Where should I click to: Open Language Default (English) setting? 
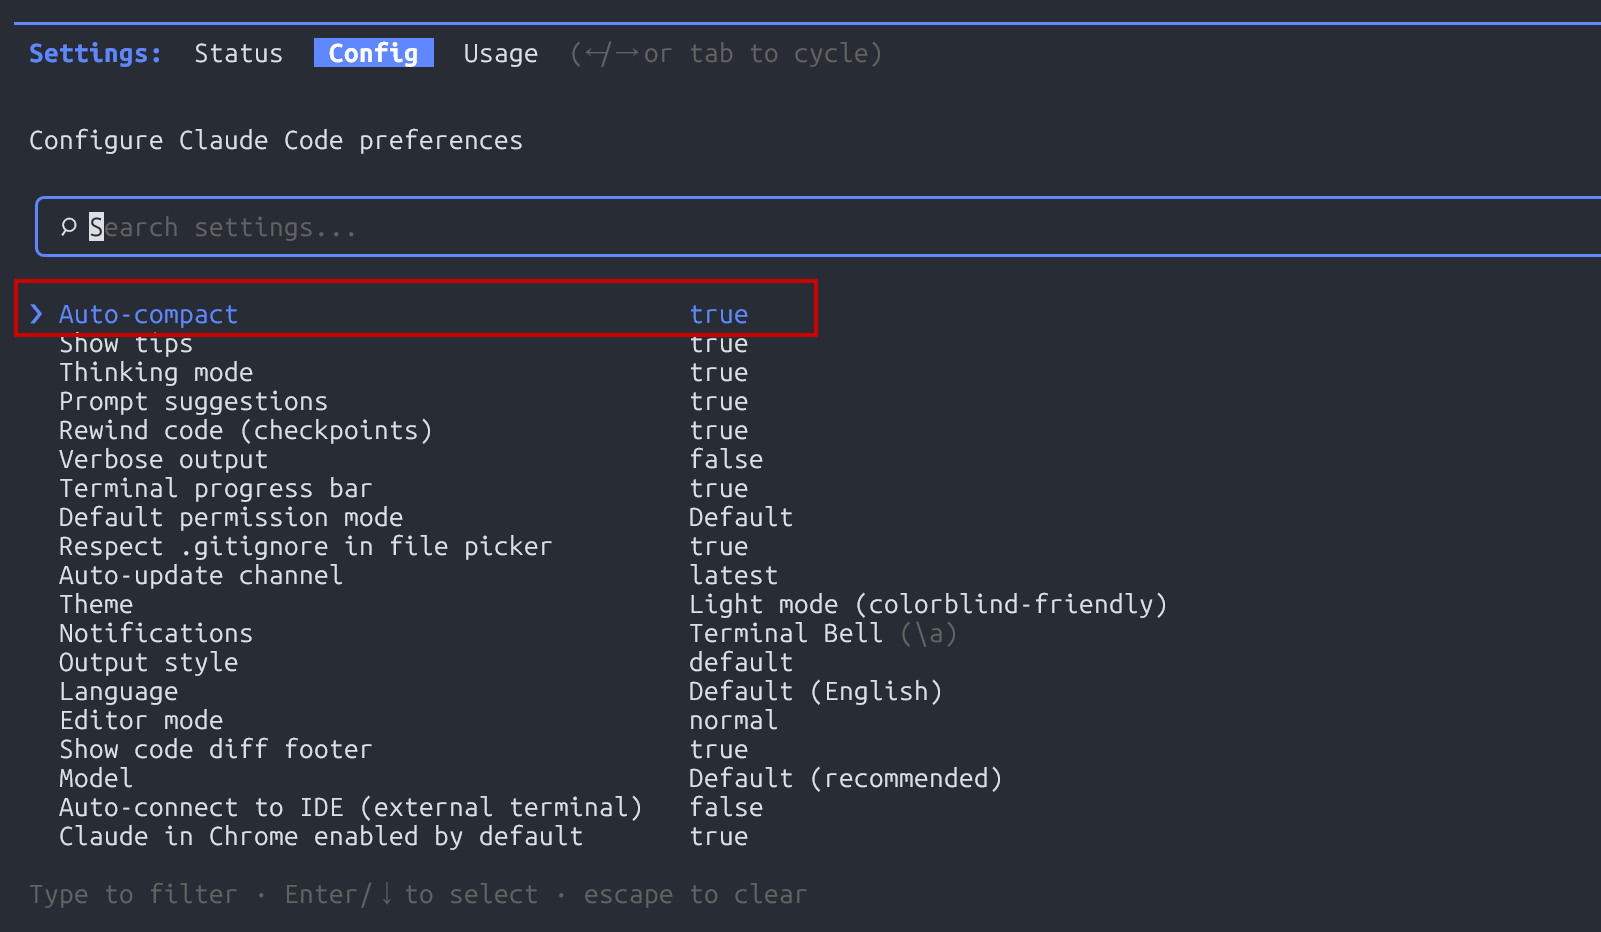point(815,691)
